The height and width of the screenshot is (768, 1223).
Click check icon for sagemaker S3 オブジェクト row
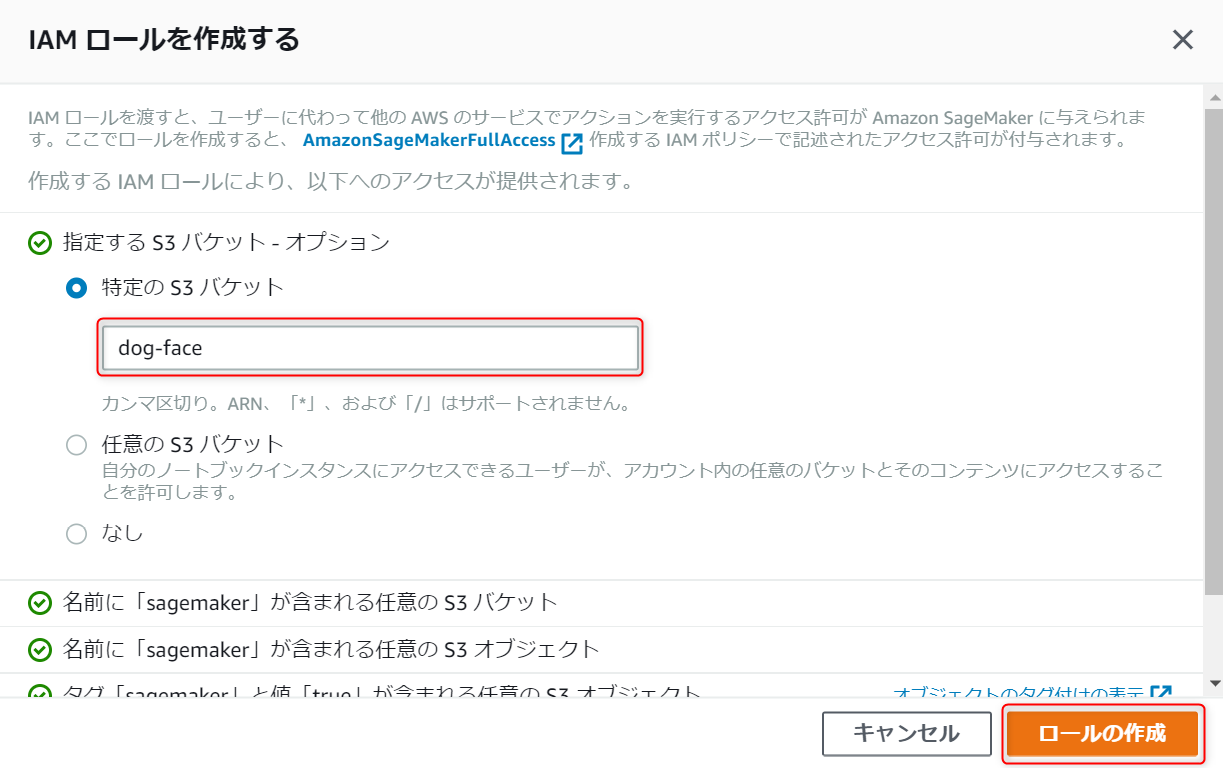(x=40, y=650)
